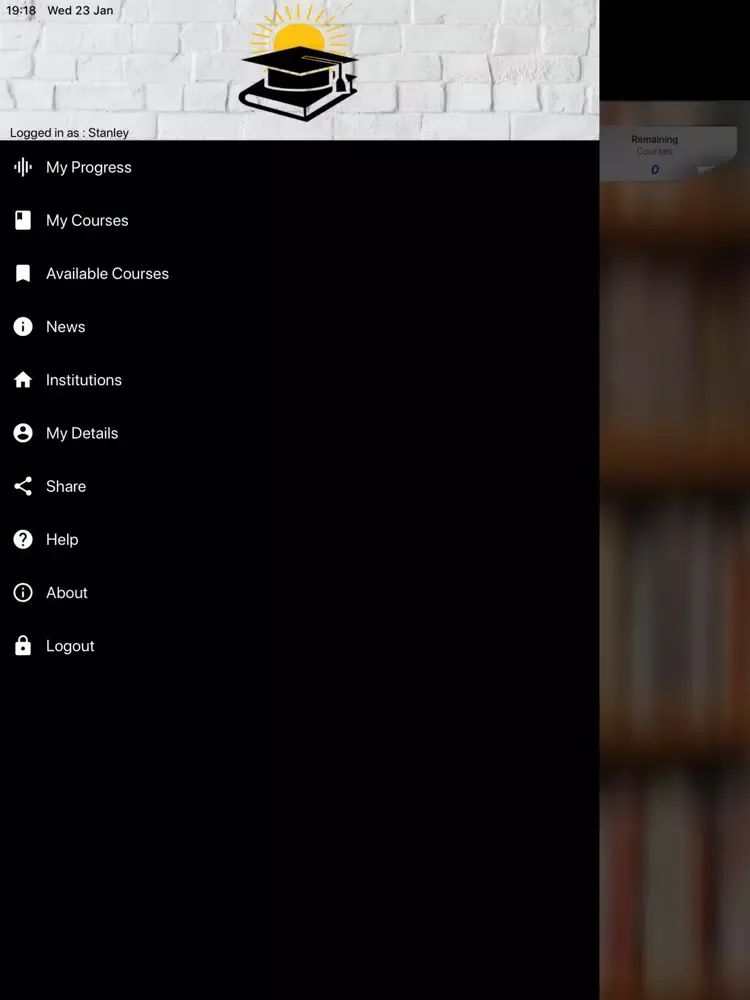The height and width of the screenshot is (1000, 750).
Task: Click the About info outline icon
Action: pos(23,592)
